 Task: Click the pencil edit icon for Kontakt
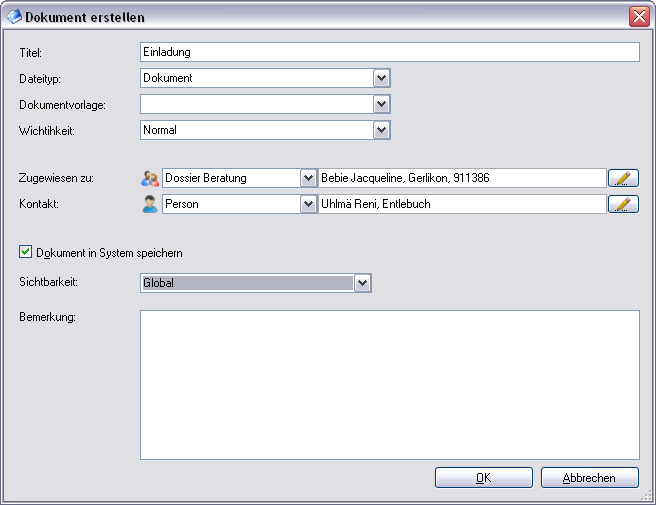(623, 204)
